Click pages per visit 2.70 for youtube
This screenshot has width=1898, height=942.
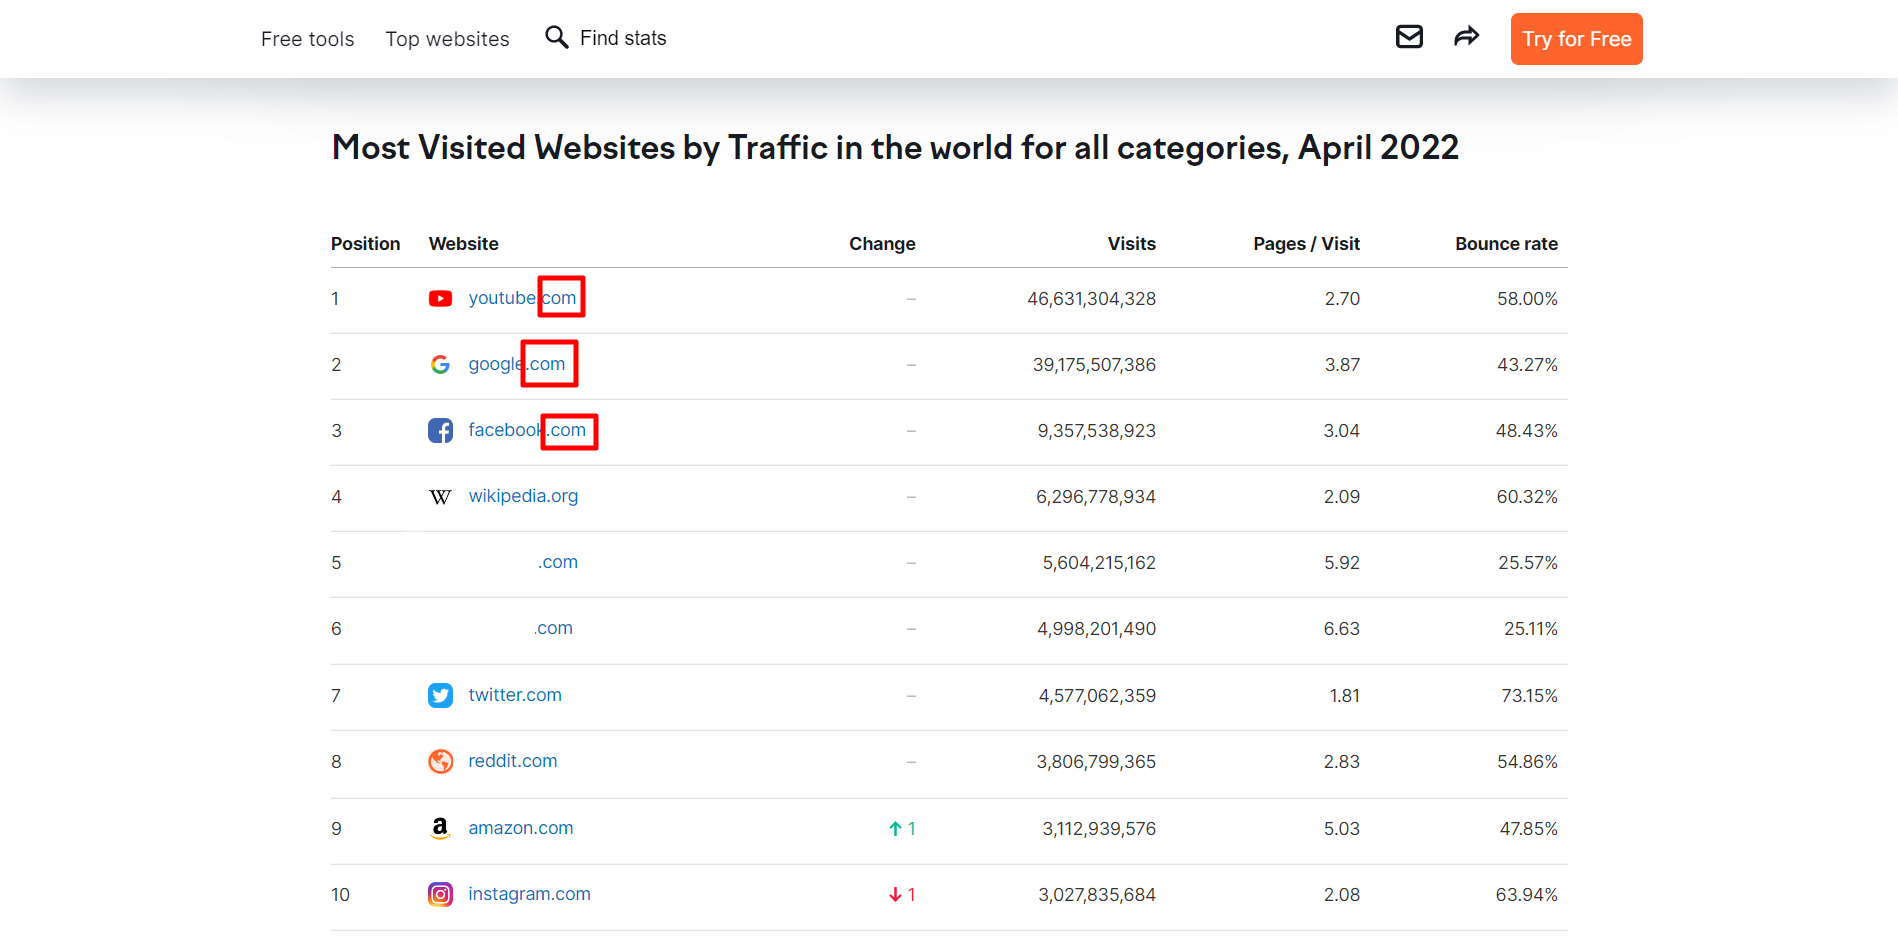coord(1342,299)
